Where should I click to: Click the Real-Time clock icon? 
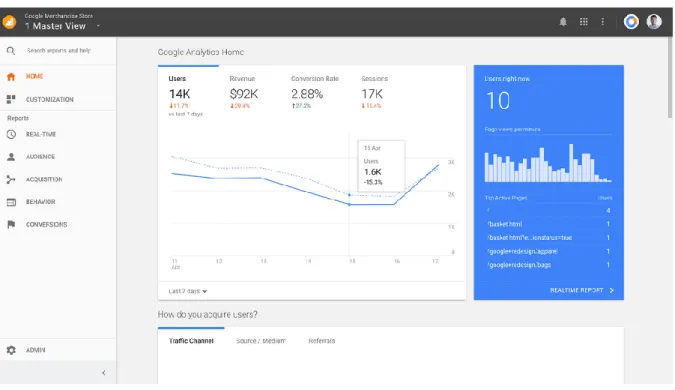point(11,134)
